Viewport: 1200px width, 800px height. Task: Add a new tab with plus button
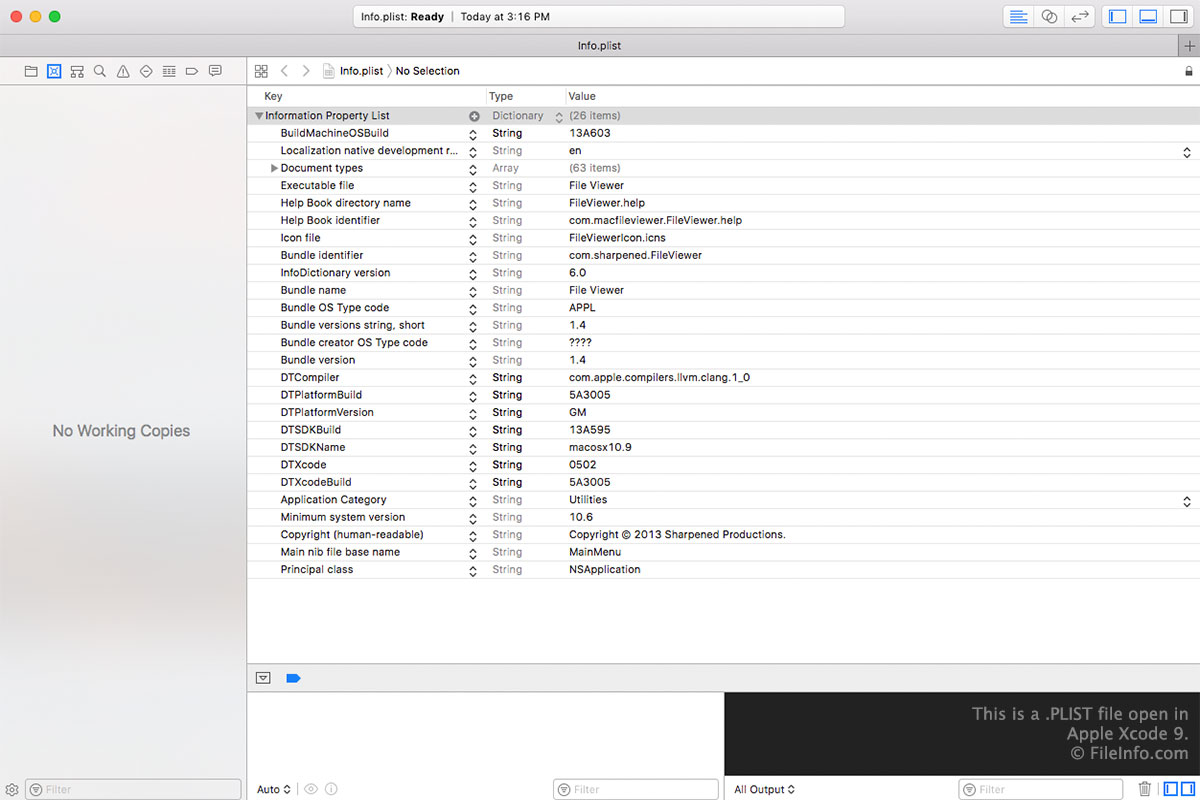pos(1188,46)
